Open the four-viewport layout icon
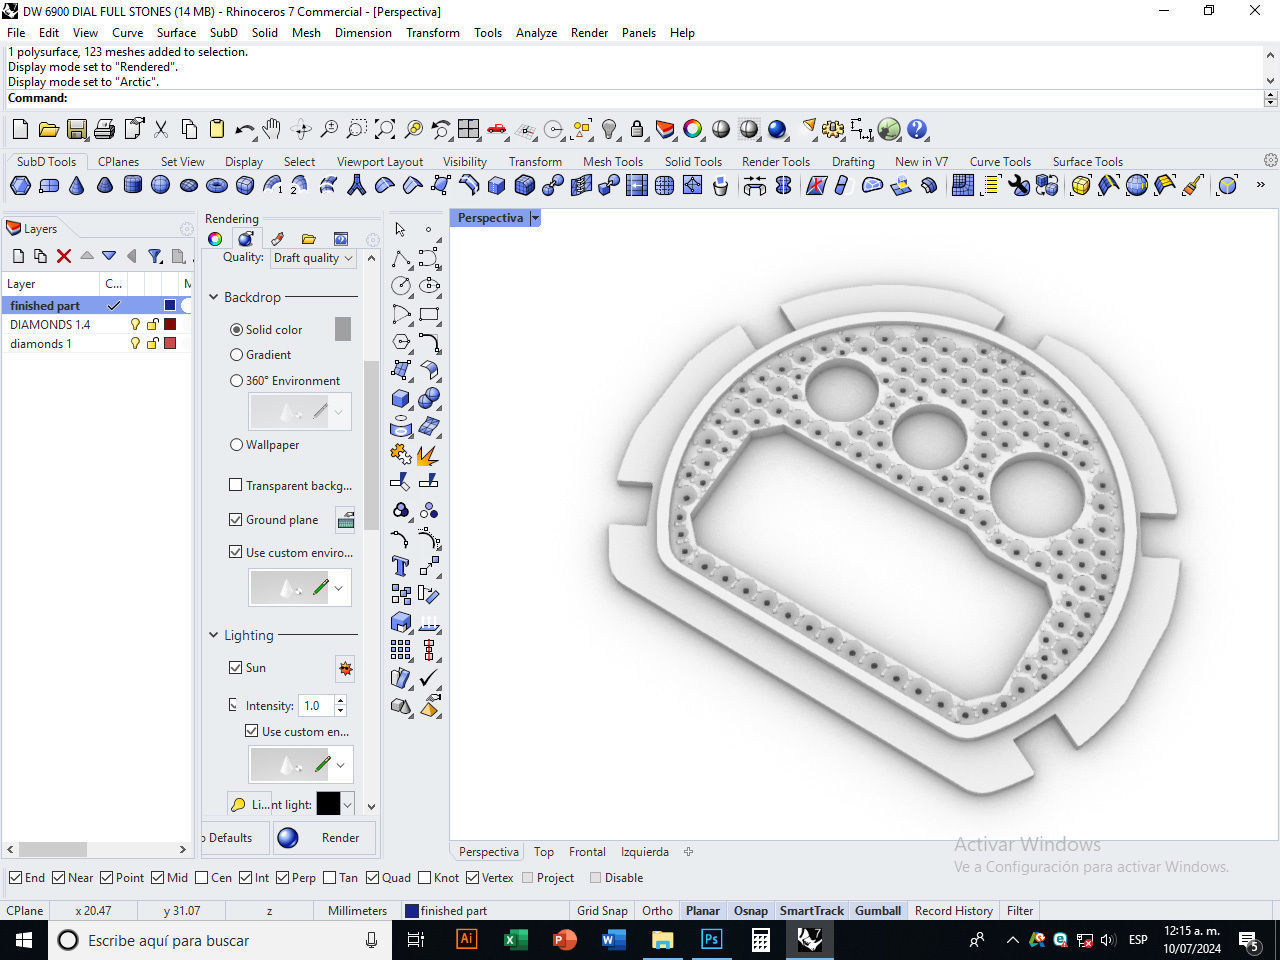The image size is (1280, 960). coord(469,129)
